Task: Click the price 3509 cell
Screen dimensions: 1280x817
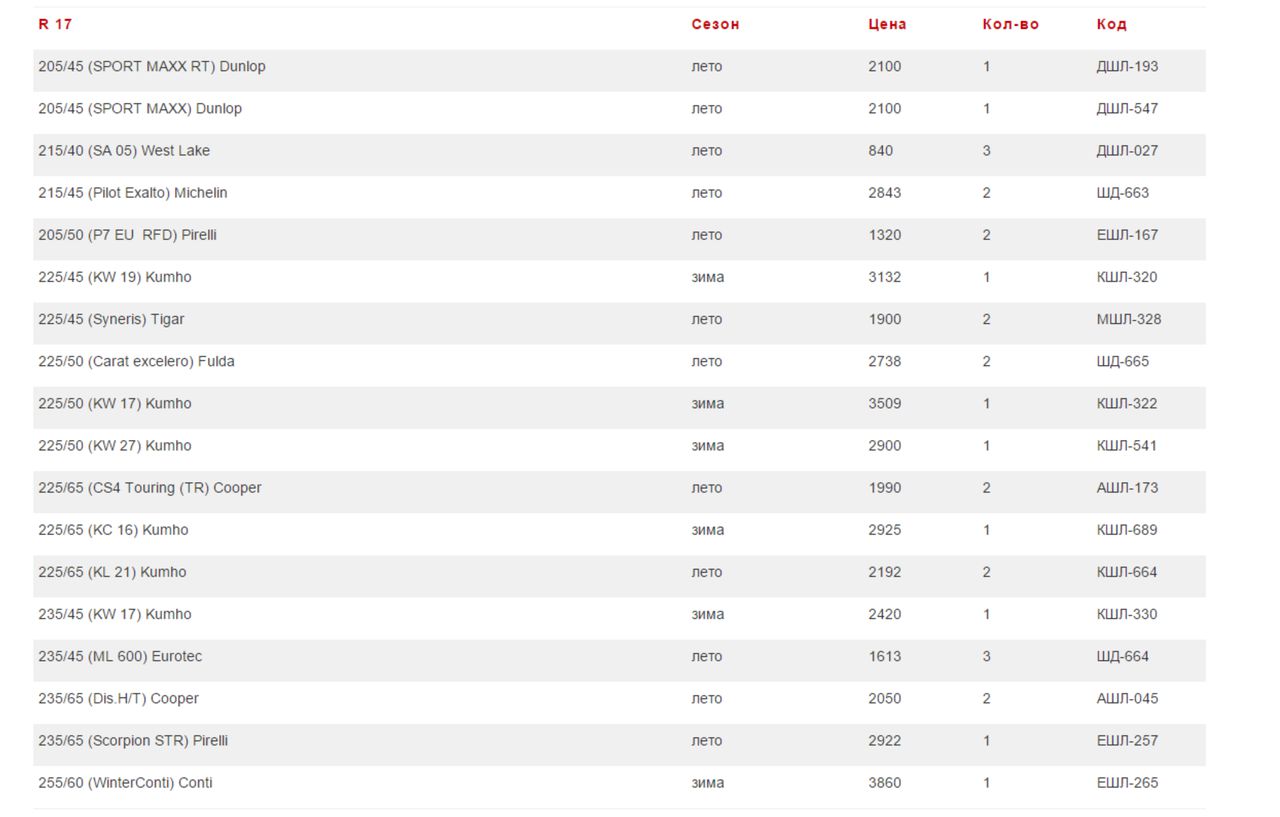Action: coord(885,403)
